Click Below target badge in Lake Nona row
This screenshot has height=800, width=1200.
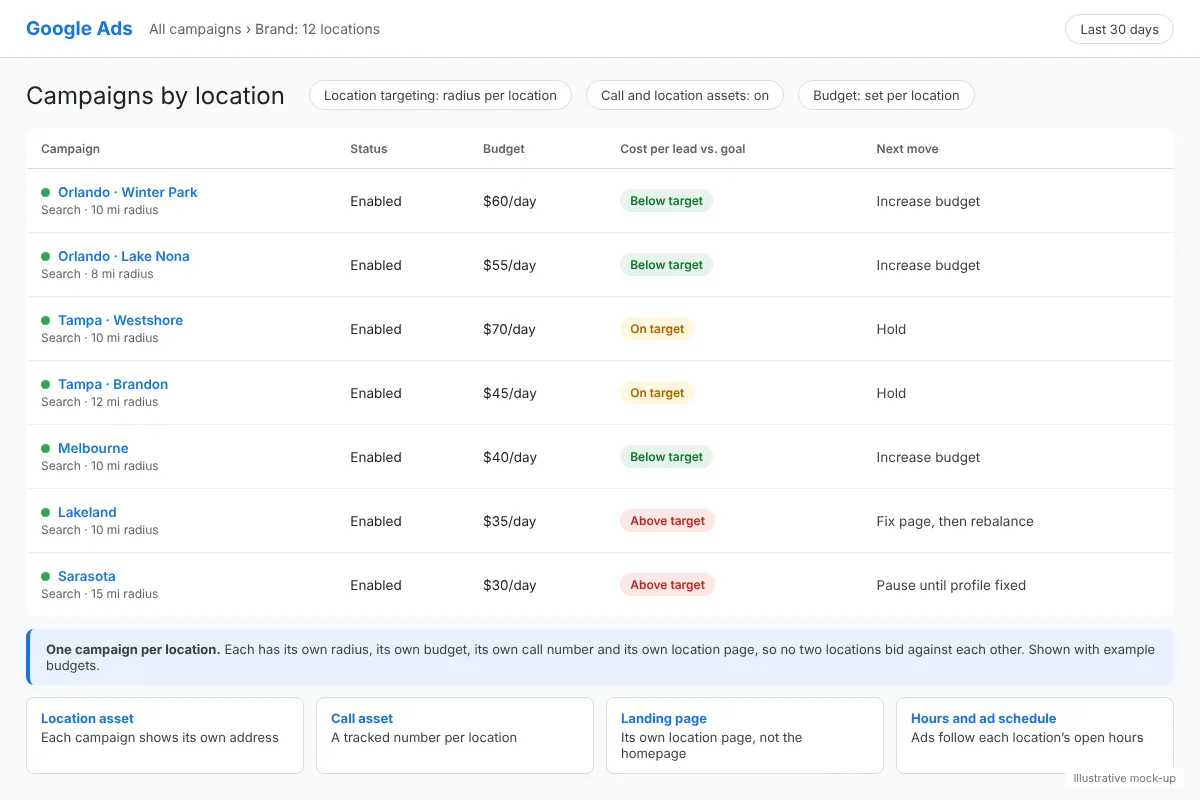pyautogui.click(x=666, y=265)
